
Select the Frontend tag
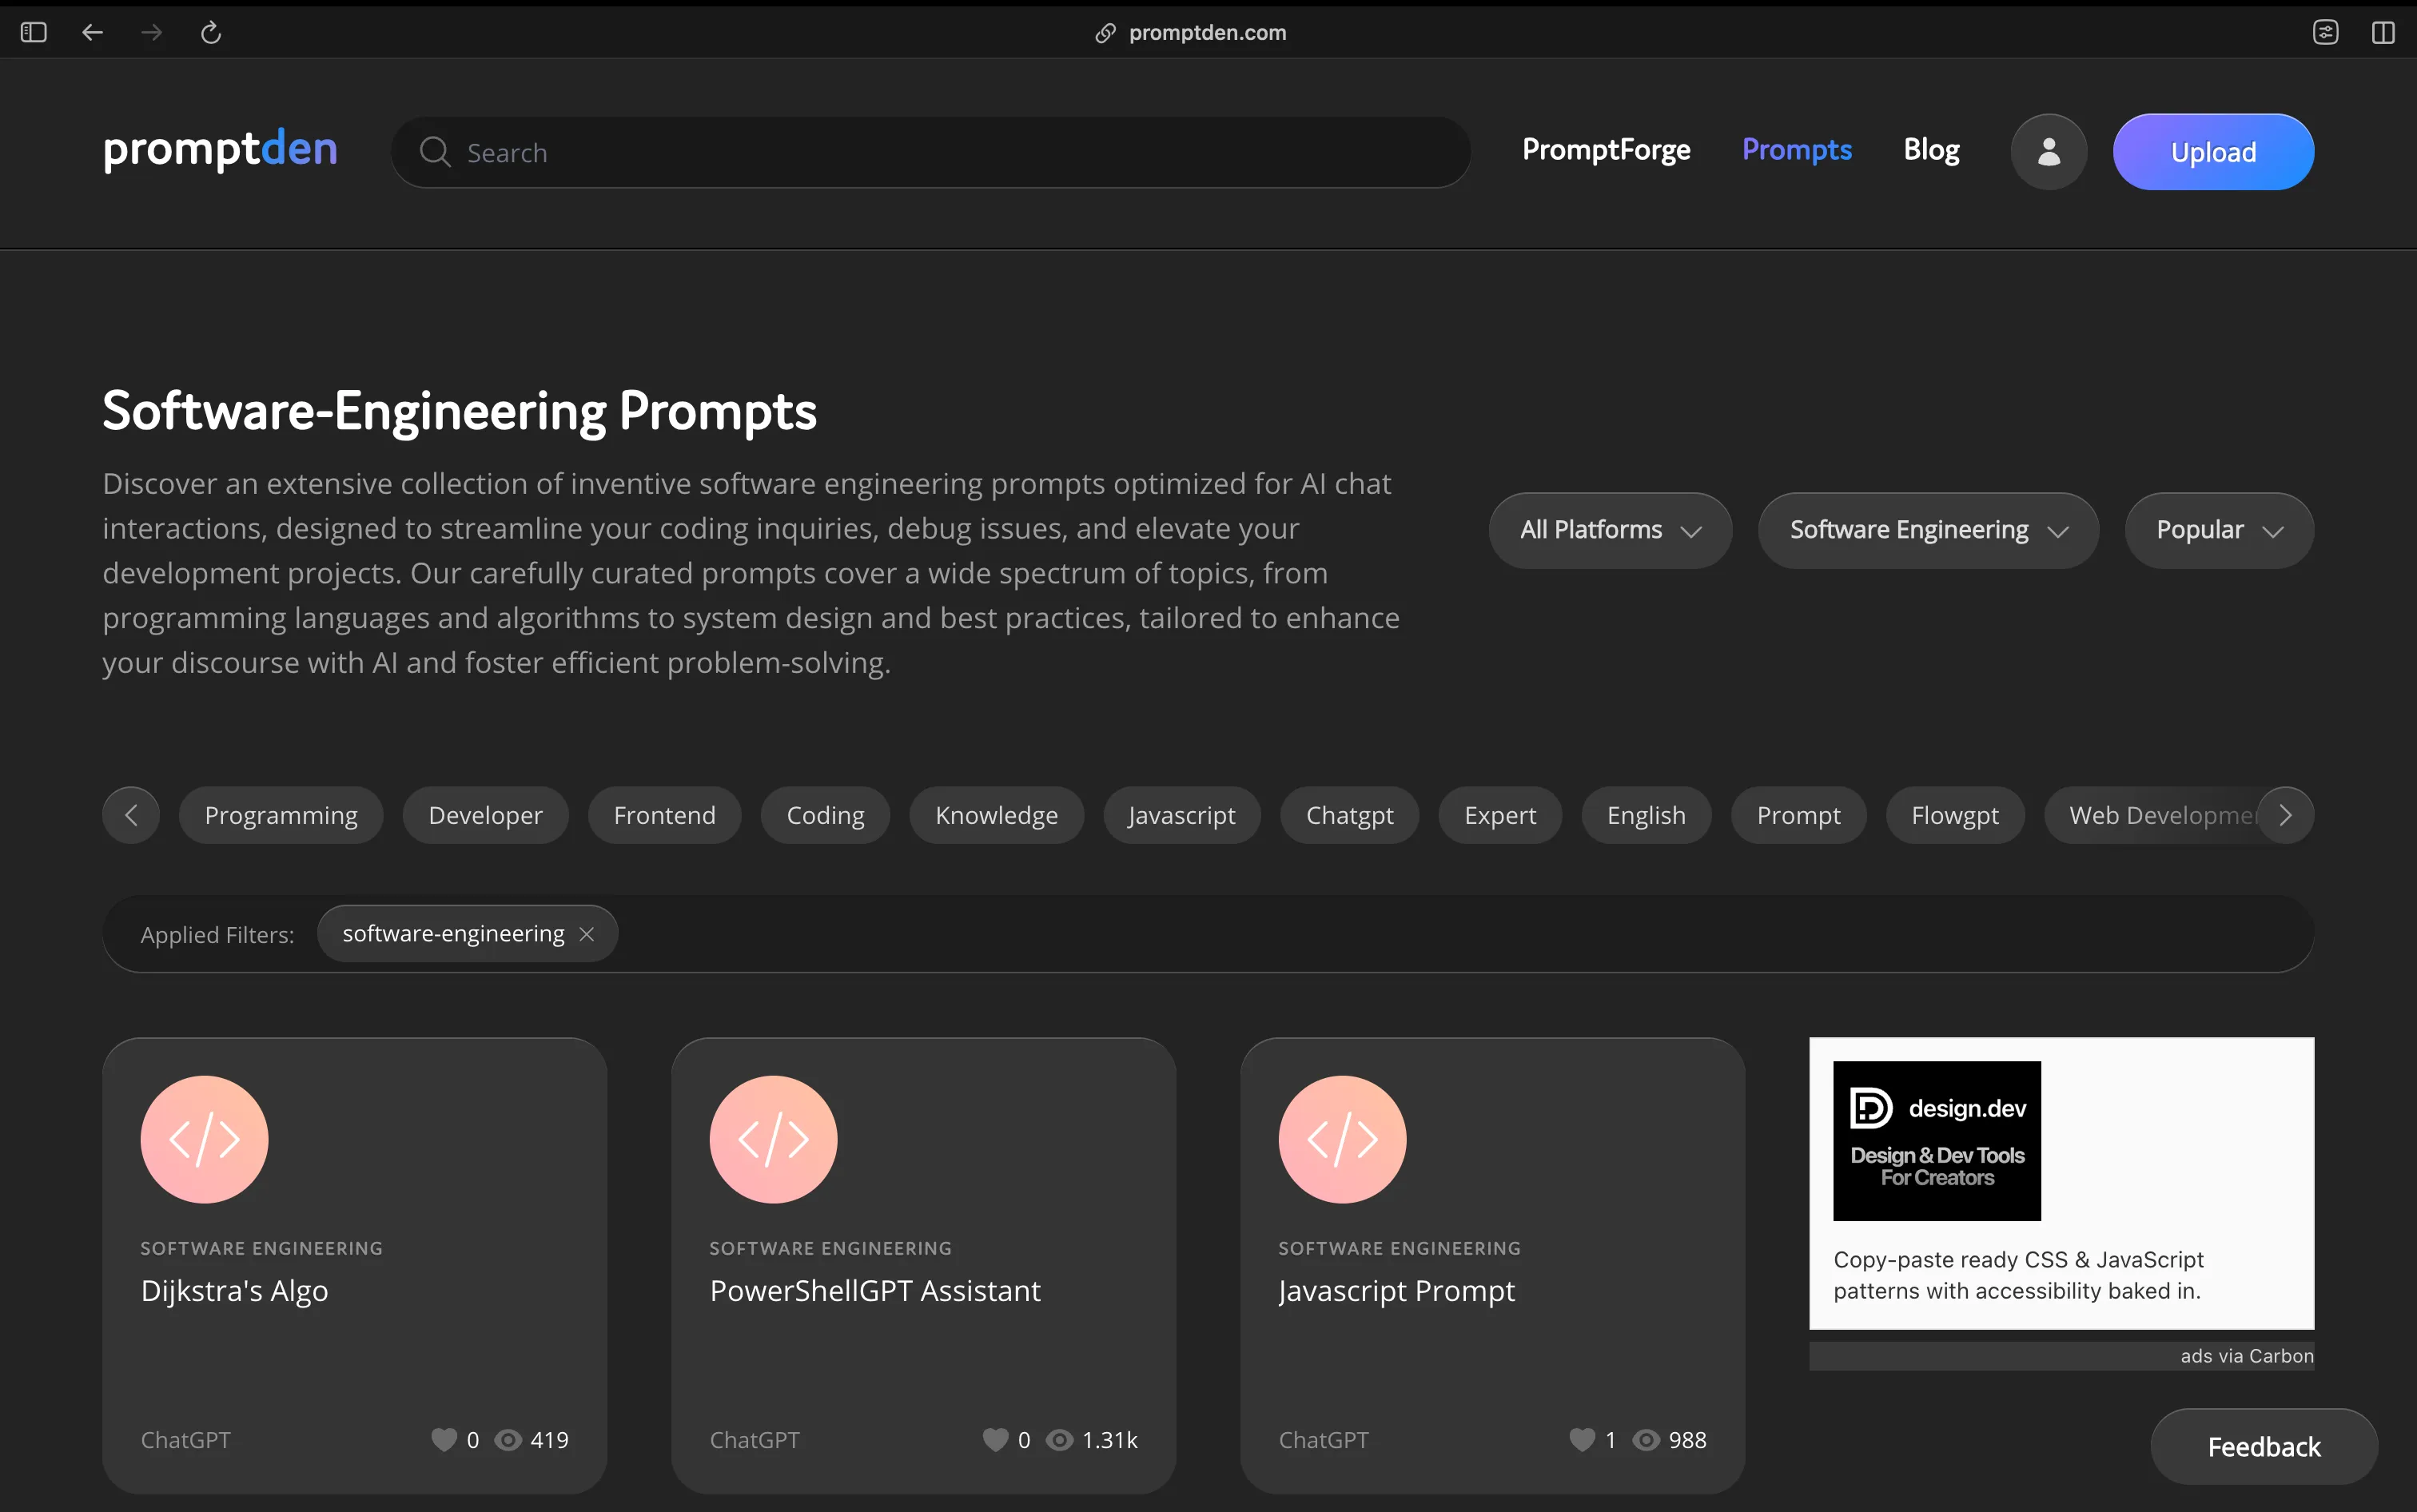(x=664, y=815)
